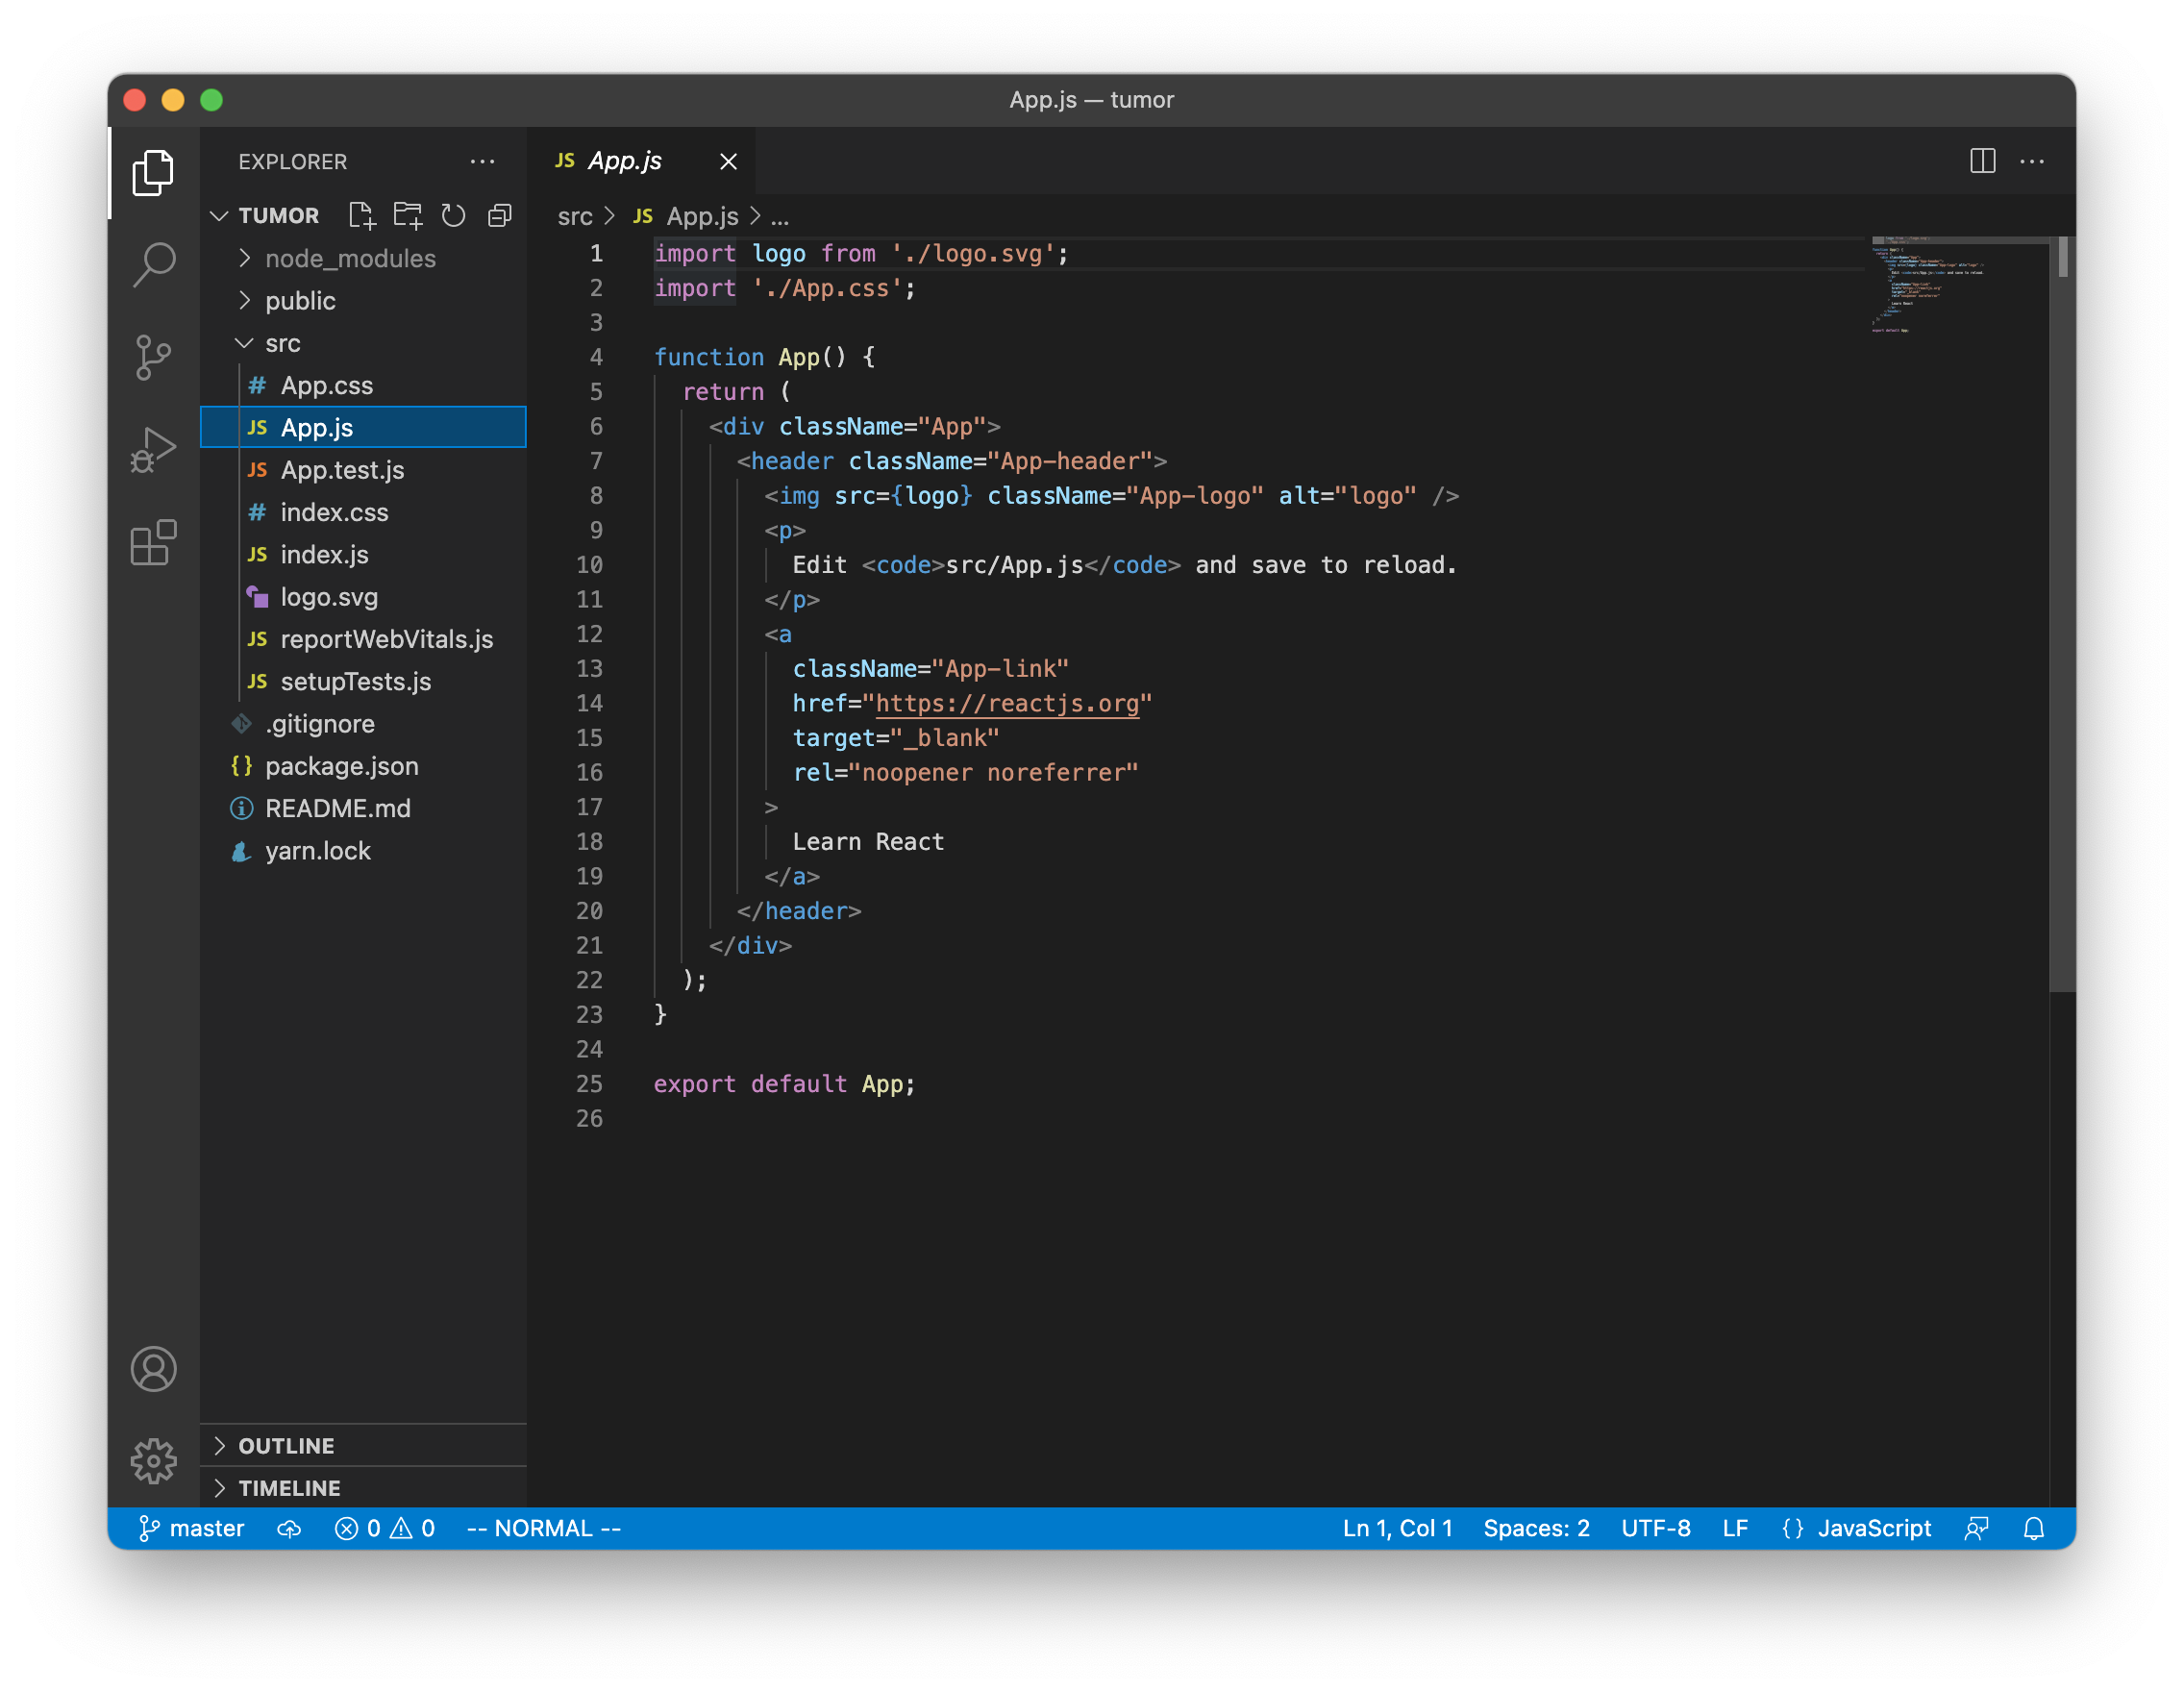The image size is (2184, 1692).
Task: Expand the node_modules folder
Action: coord(350,259)
